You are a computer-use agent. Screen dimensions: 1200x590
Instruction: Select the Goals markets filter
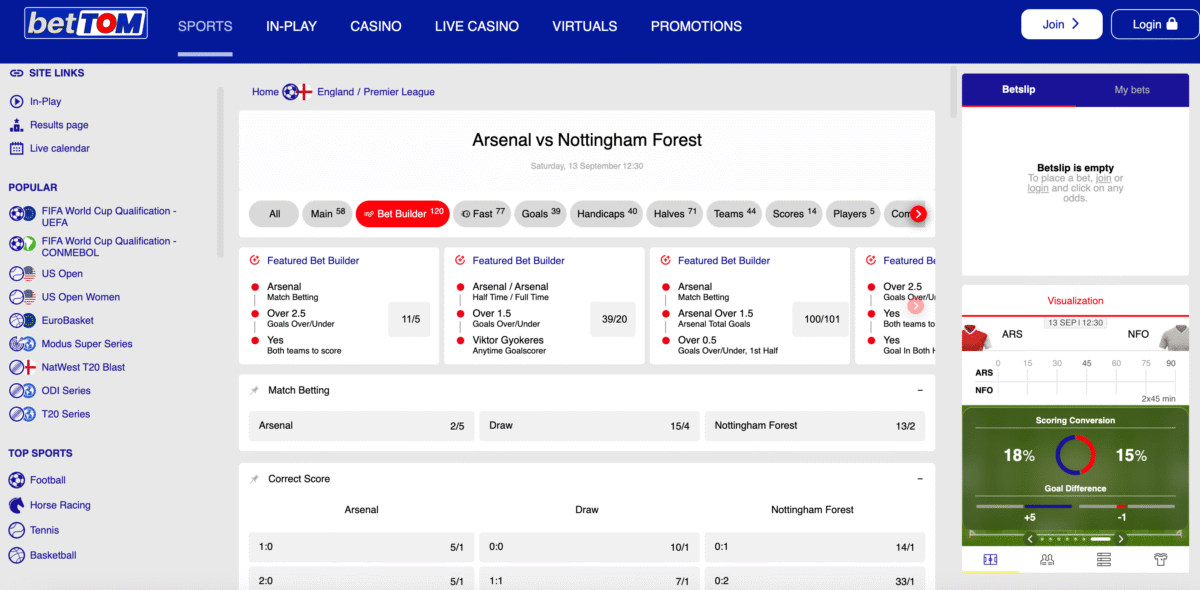click(541, 214)
